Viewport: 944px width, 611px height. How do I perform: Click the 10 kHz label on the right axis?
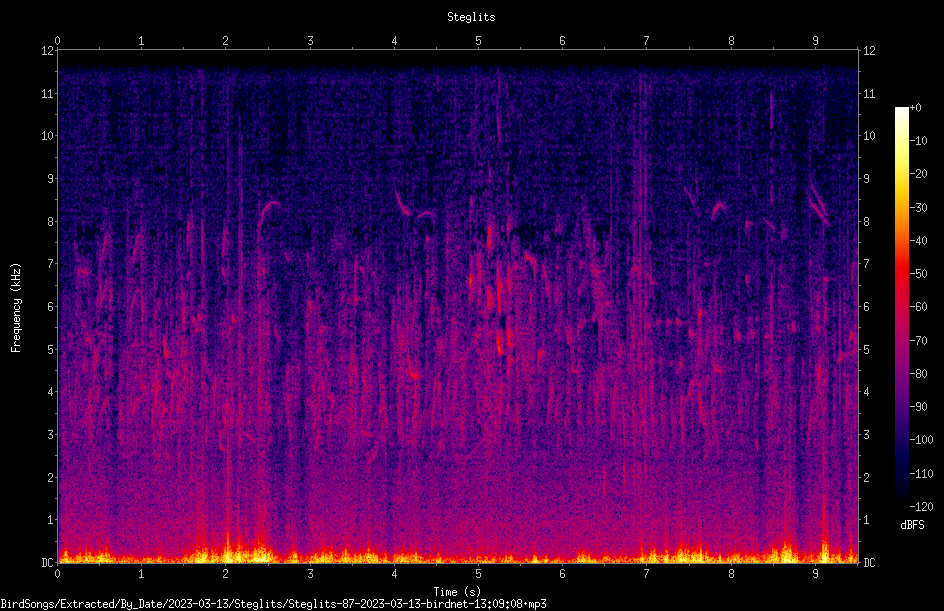(869, 136)
